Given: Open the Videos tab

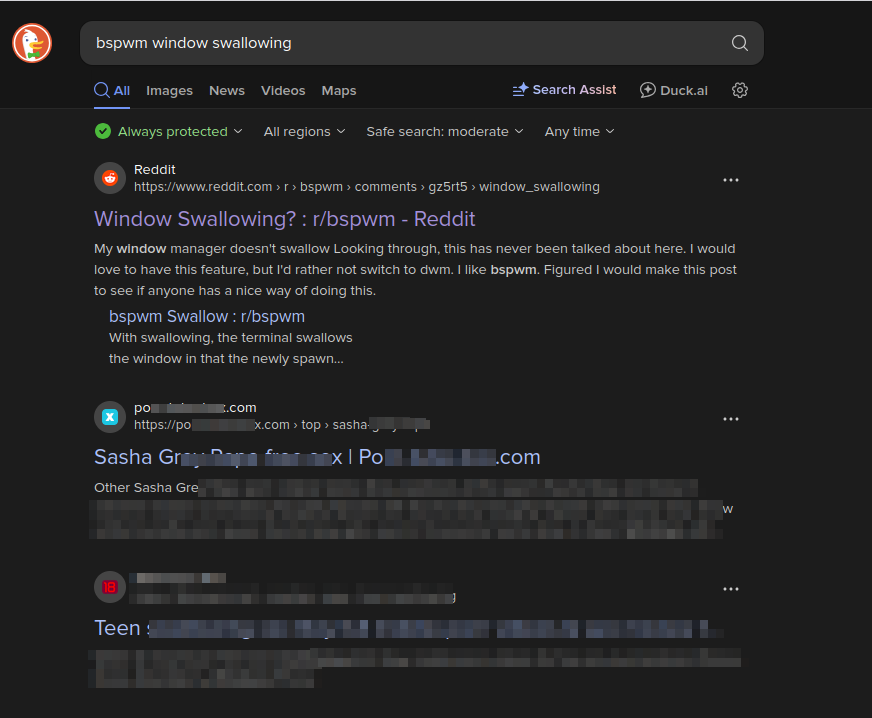Looking at the screenshot, I should pyautogui.click(x=283, y=91).
